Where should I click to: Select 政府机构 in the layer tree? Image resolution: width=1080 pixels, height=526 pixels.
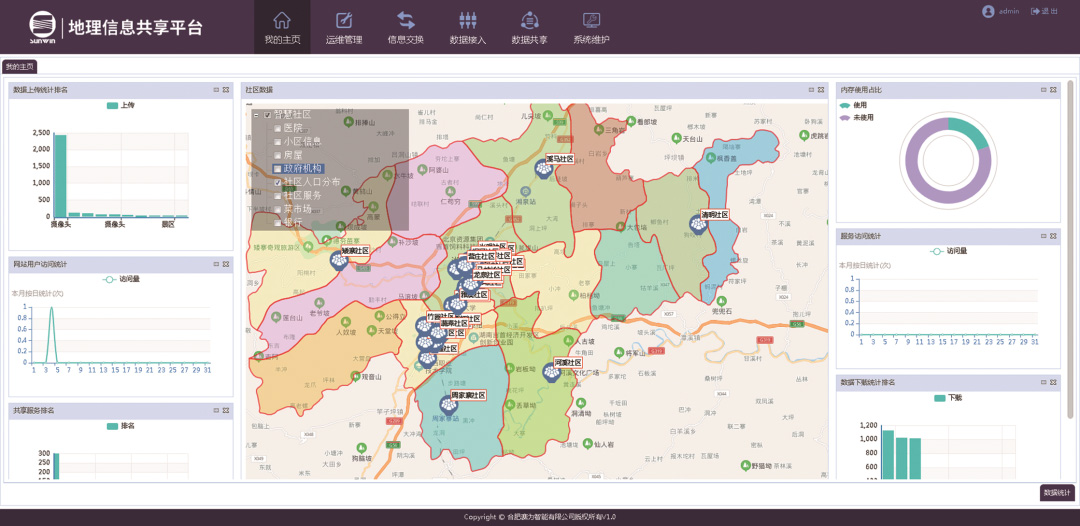(302, 169)
